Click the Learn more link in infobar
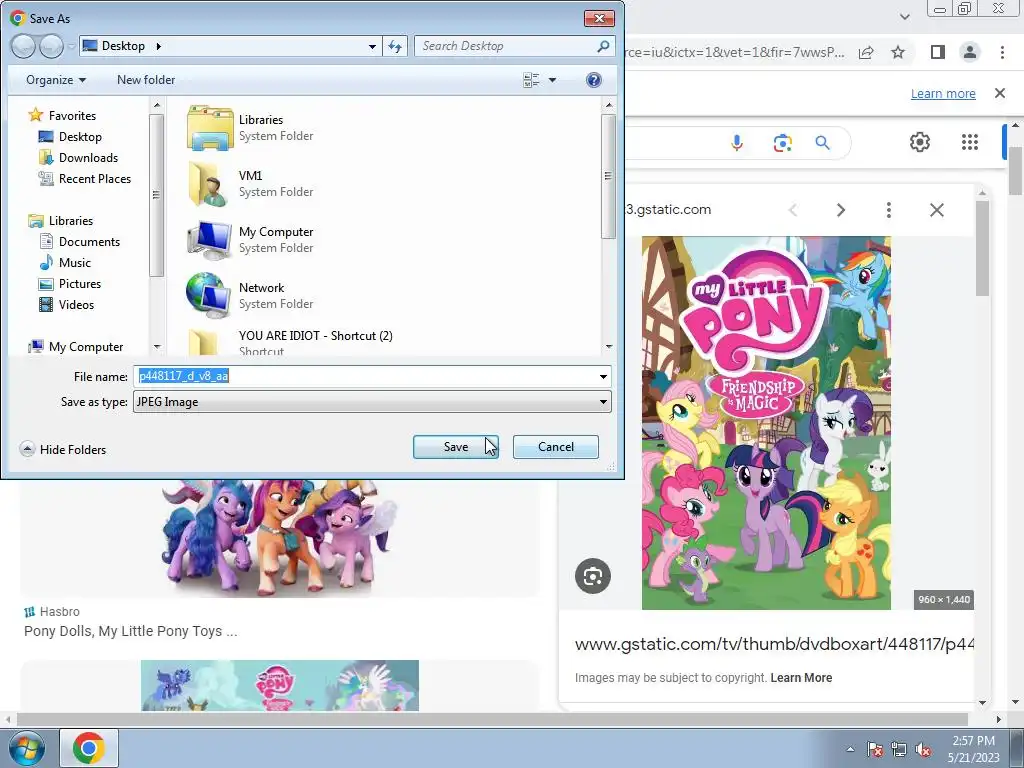 (943, 93)
